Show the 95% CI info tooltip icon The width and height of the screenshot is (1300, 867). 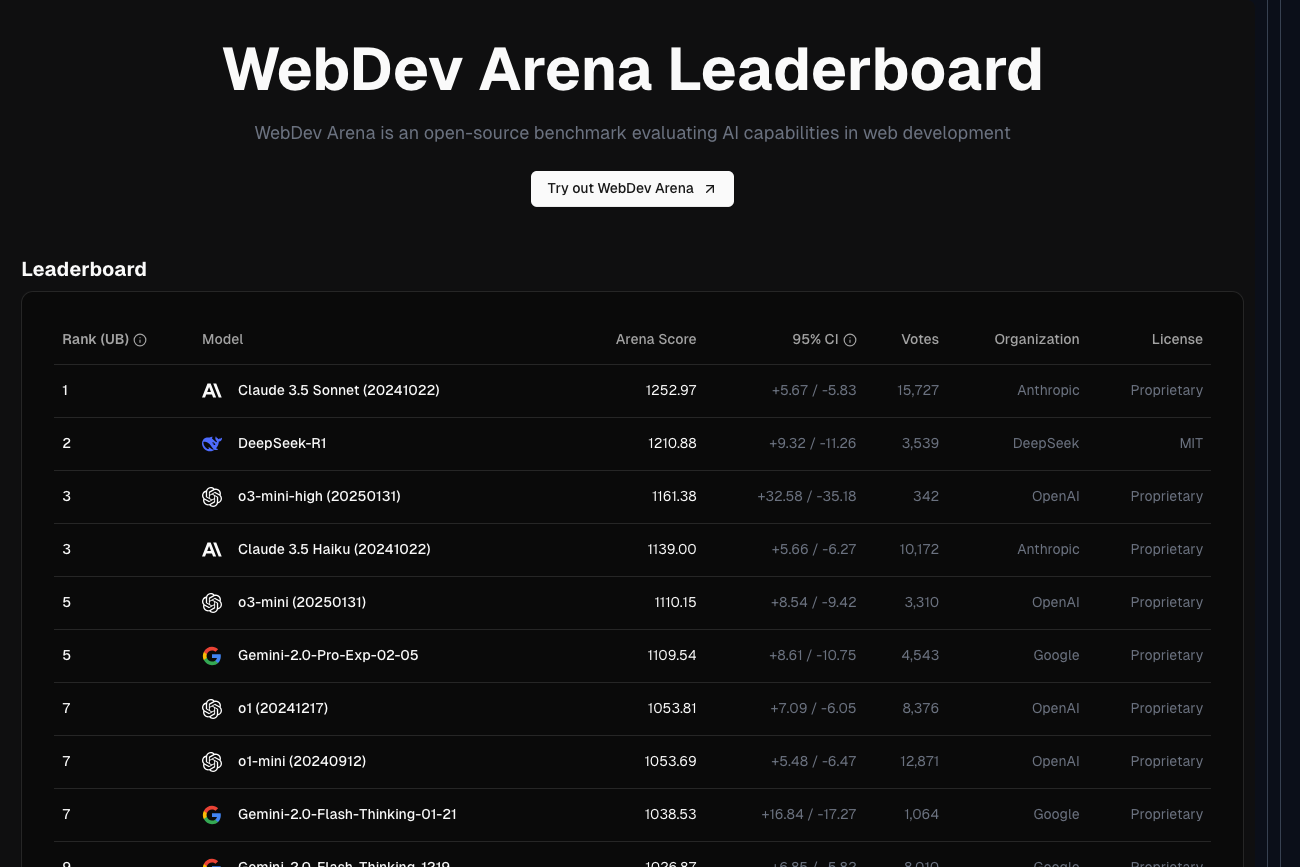pyautogui.click(x=850, y=340)
